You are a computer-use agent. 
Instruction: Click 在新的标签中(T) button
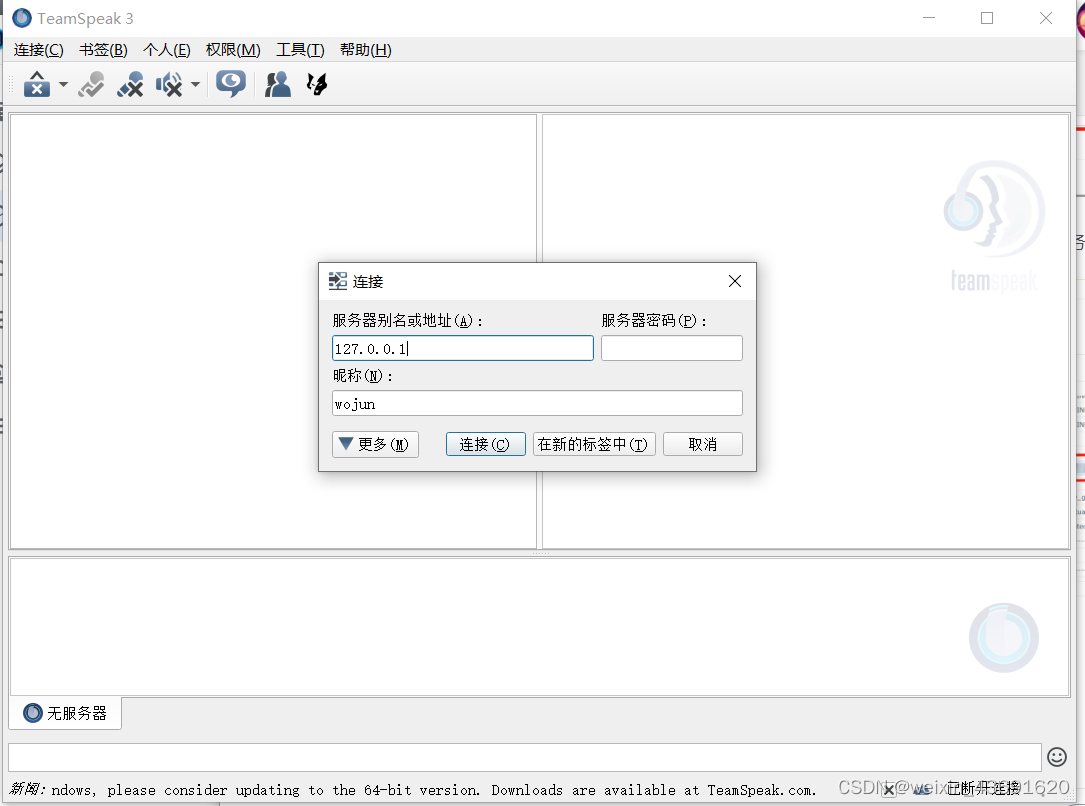click(x=594, y=444)
